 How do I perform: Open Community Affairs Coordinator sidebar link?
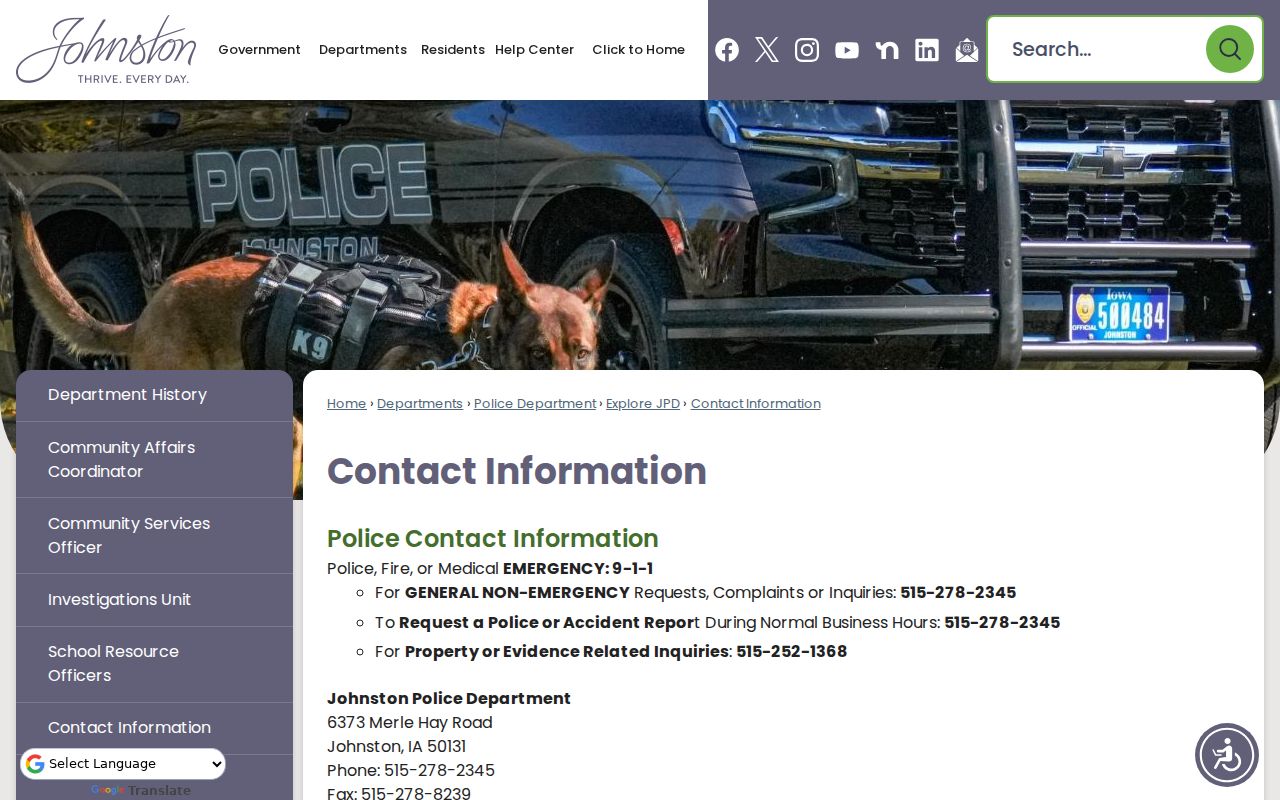click(154, 460)
